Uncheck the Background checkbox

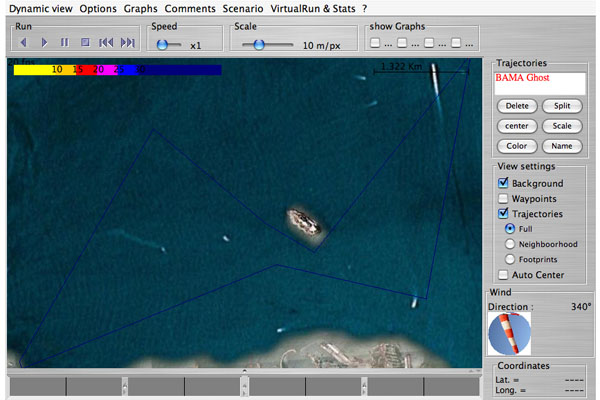(x=503, y=183)
